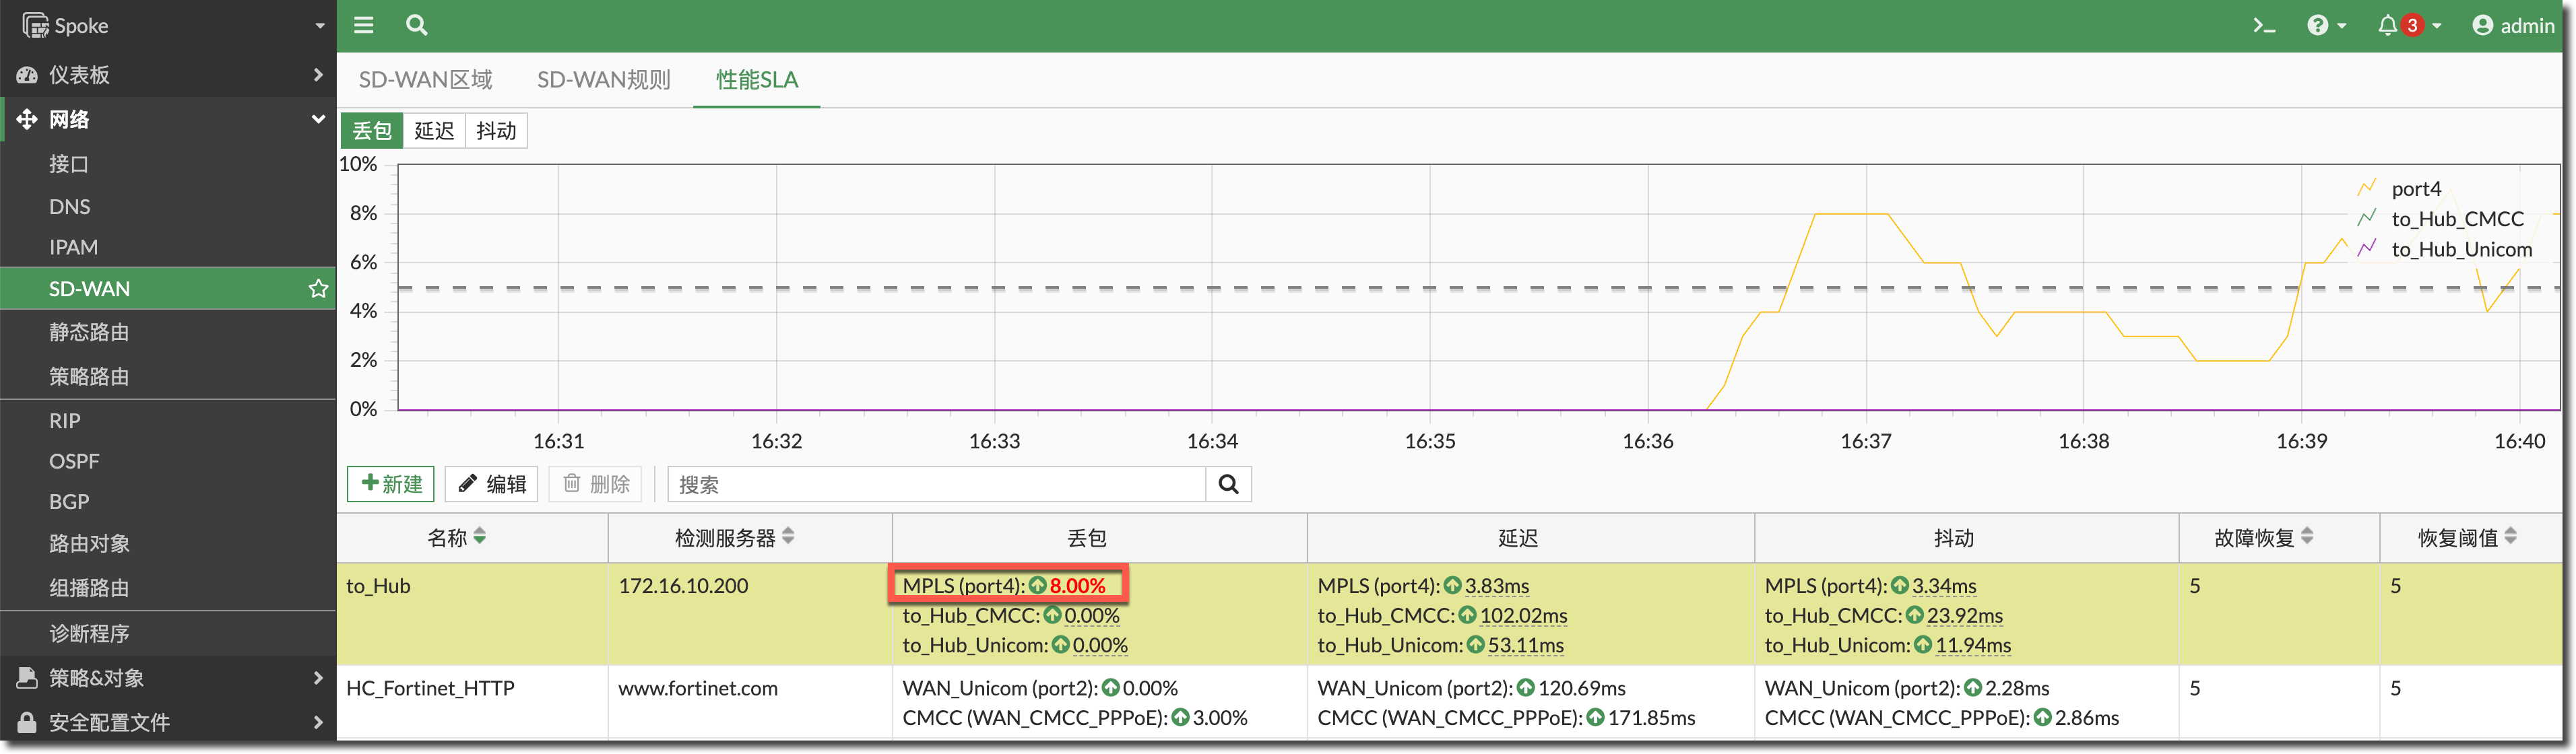Click the search button beside search field
Image resolution: width=2576 pixels, height=754 pixels.
coord(1228,484)
